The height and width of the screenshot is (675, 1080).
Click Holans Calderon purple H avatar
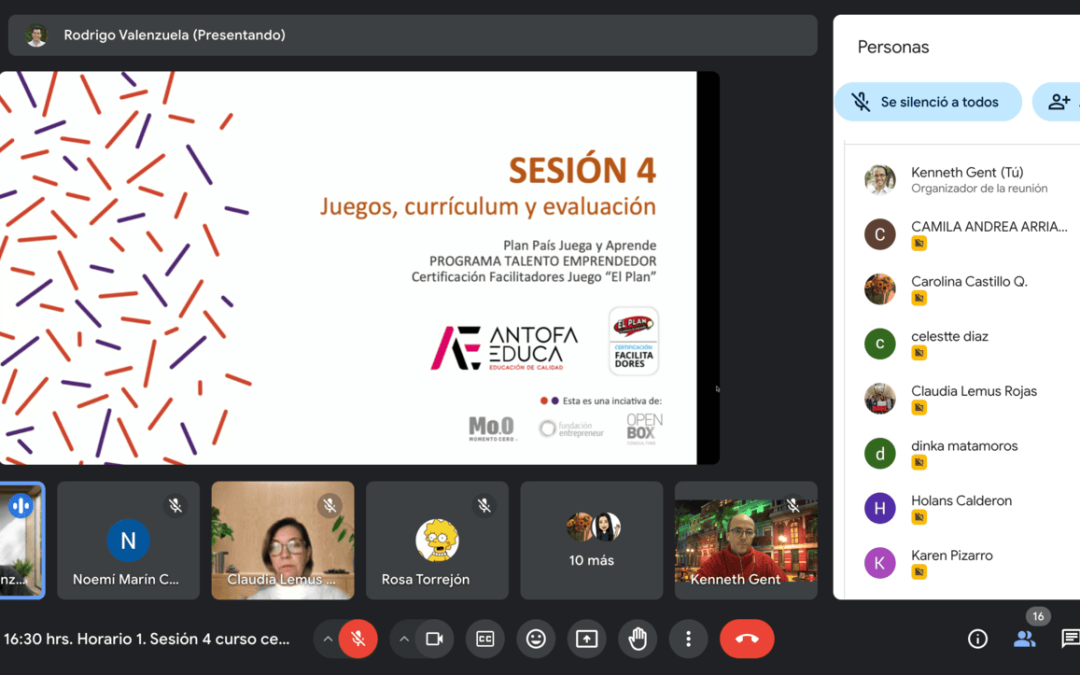tap(880, 508)
